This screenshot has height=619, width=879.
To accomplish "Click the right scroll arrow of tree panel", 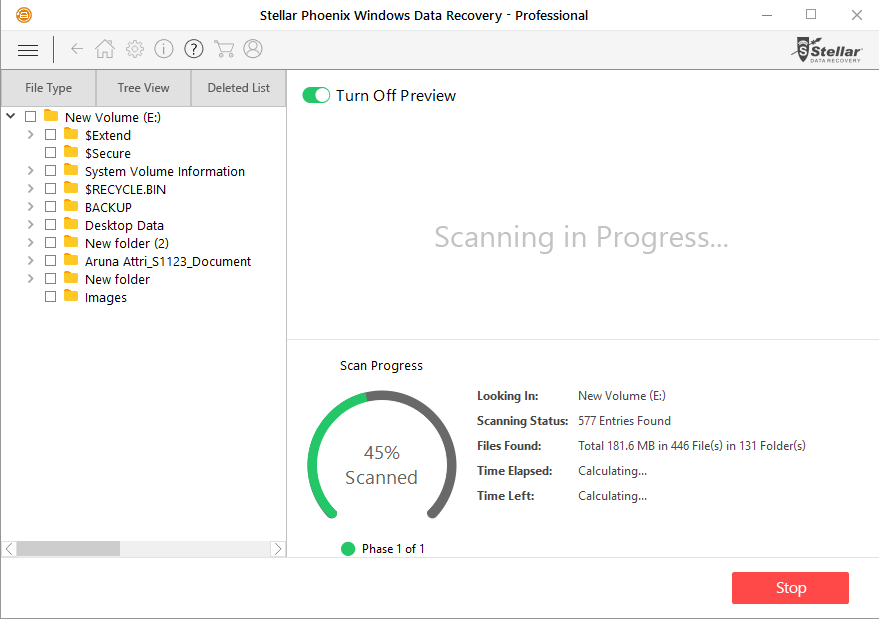I will pyautogui.click(x=277, y=548).
